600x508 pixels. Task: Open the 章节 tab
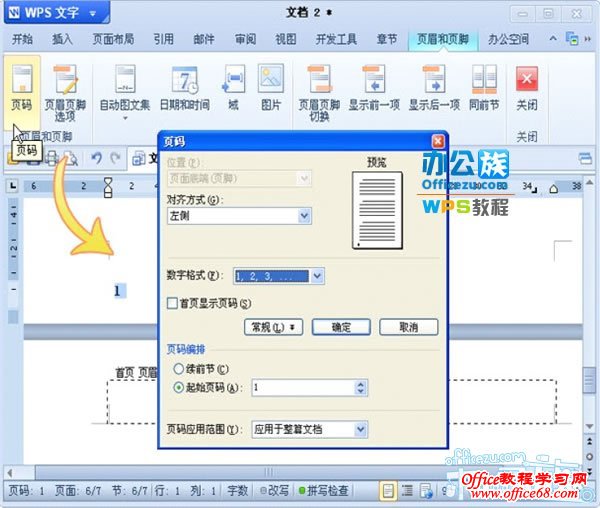387,39
